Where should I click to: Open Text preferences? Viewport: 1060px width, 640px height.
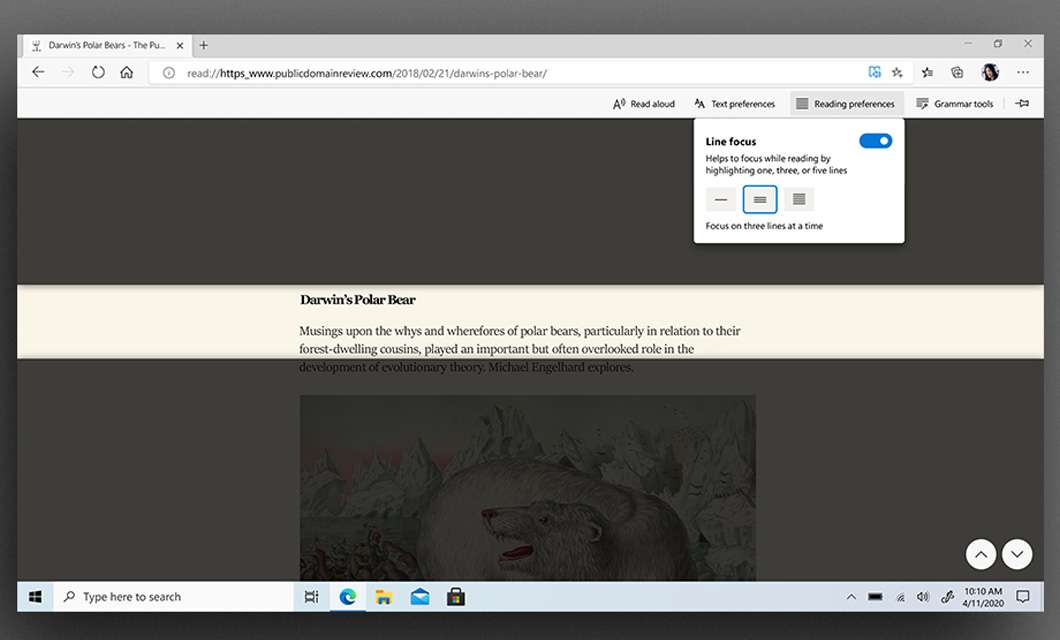tap(735, 103)
